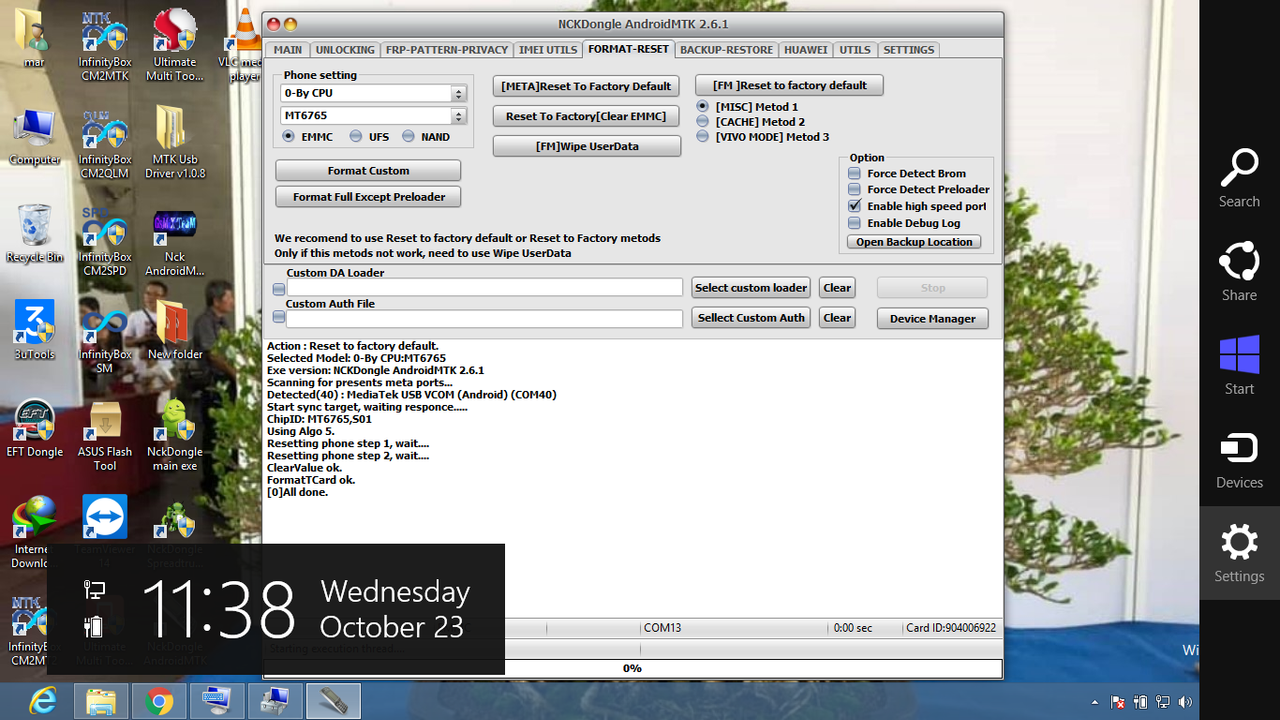Image resolution: width=1280 pixels, height=720 pixels.
Task: Switch to the HUAWEI tab
Action: 806,50
